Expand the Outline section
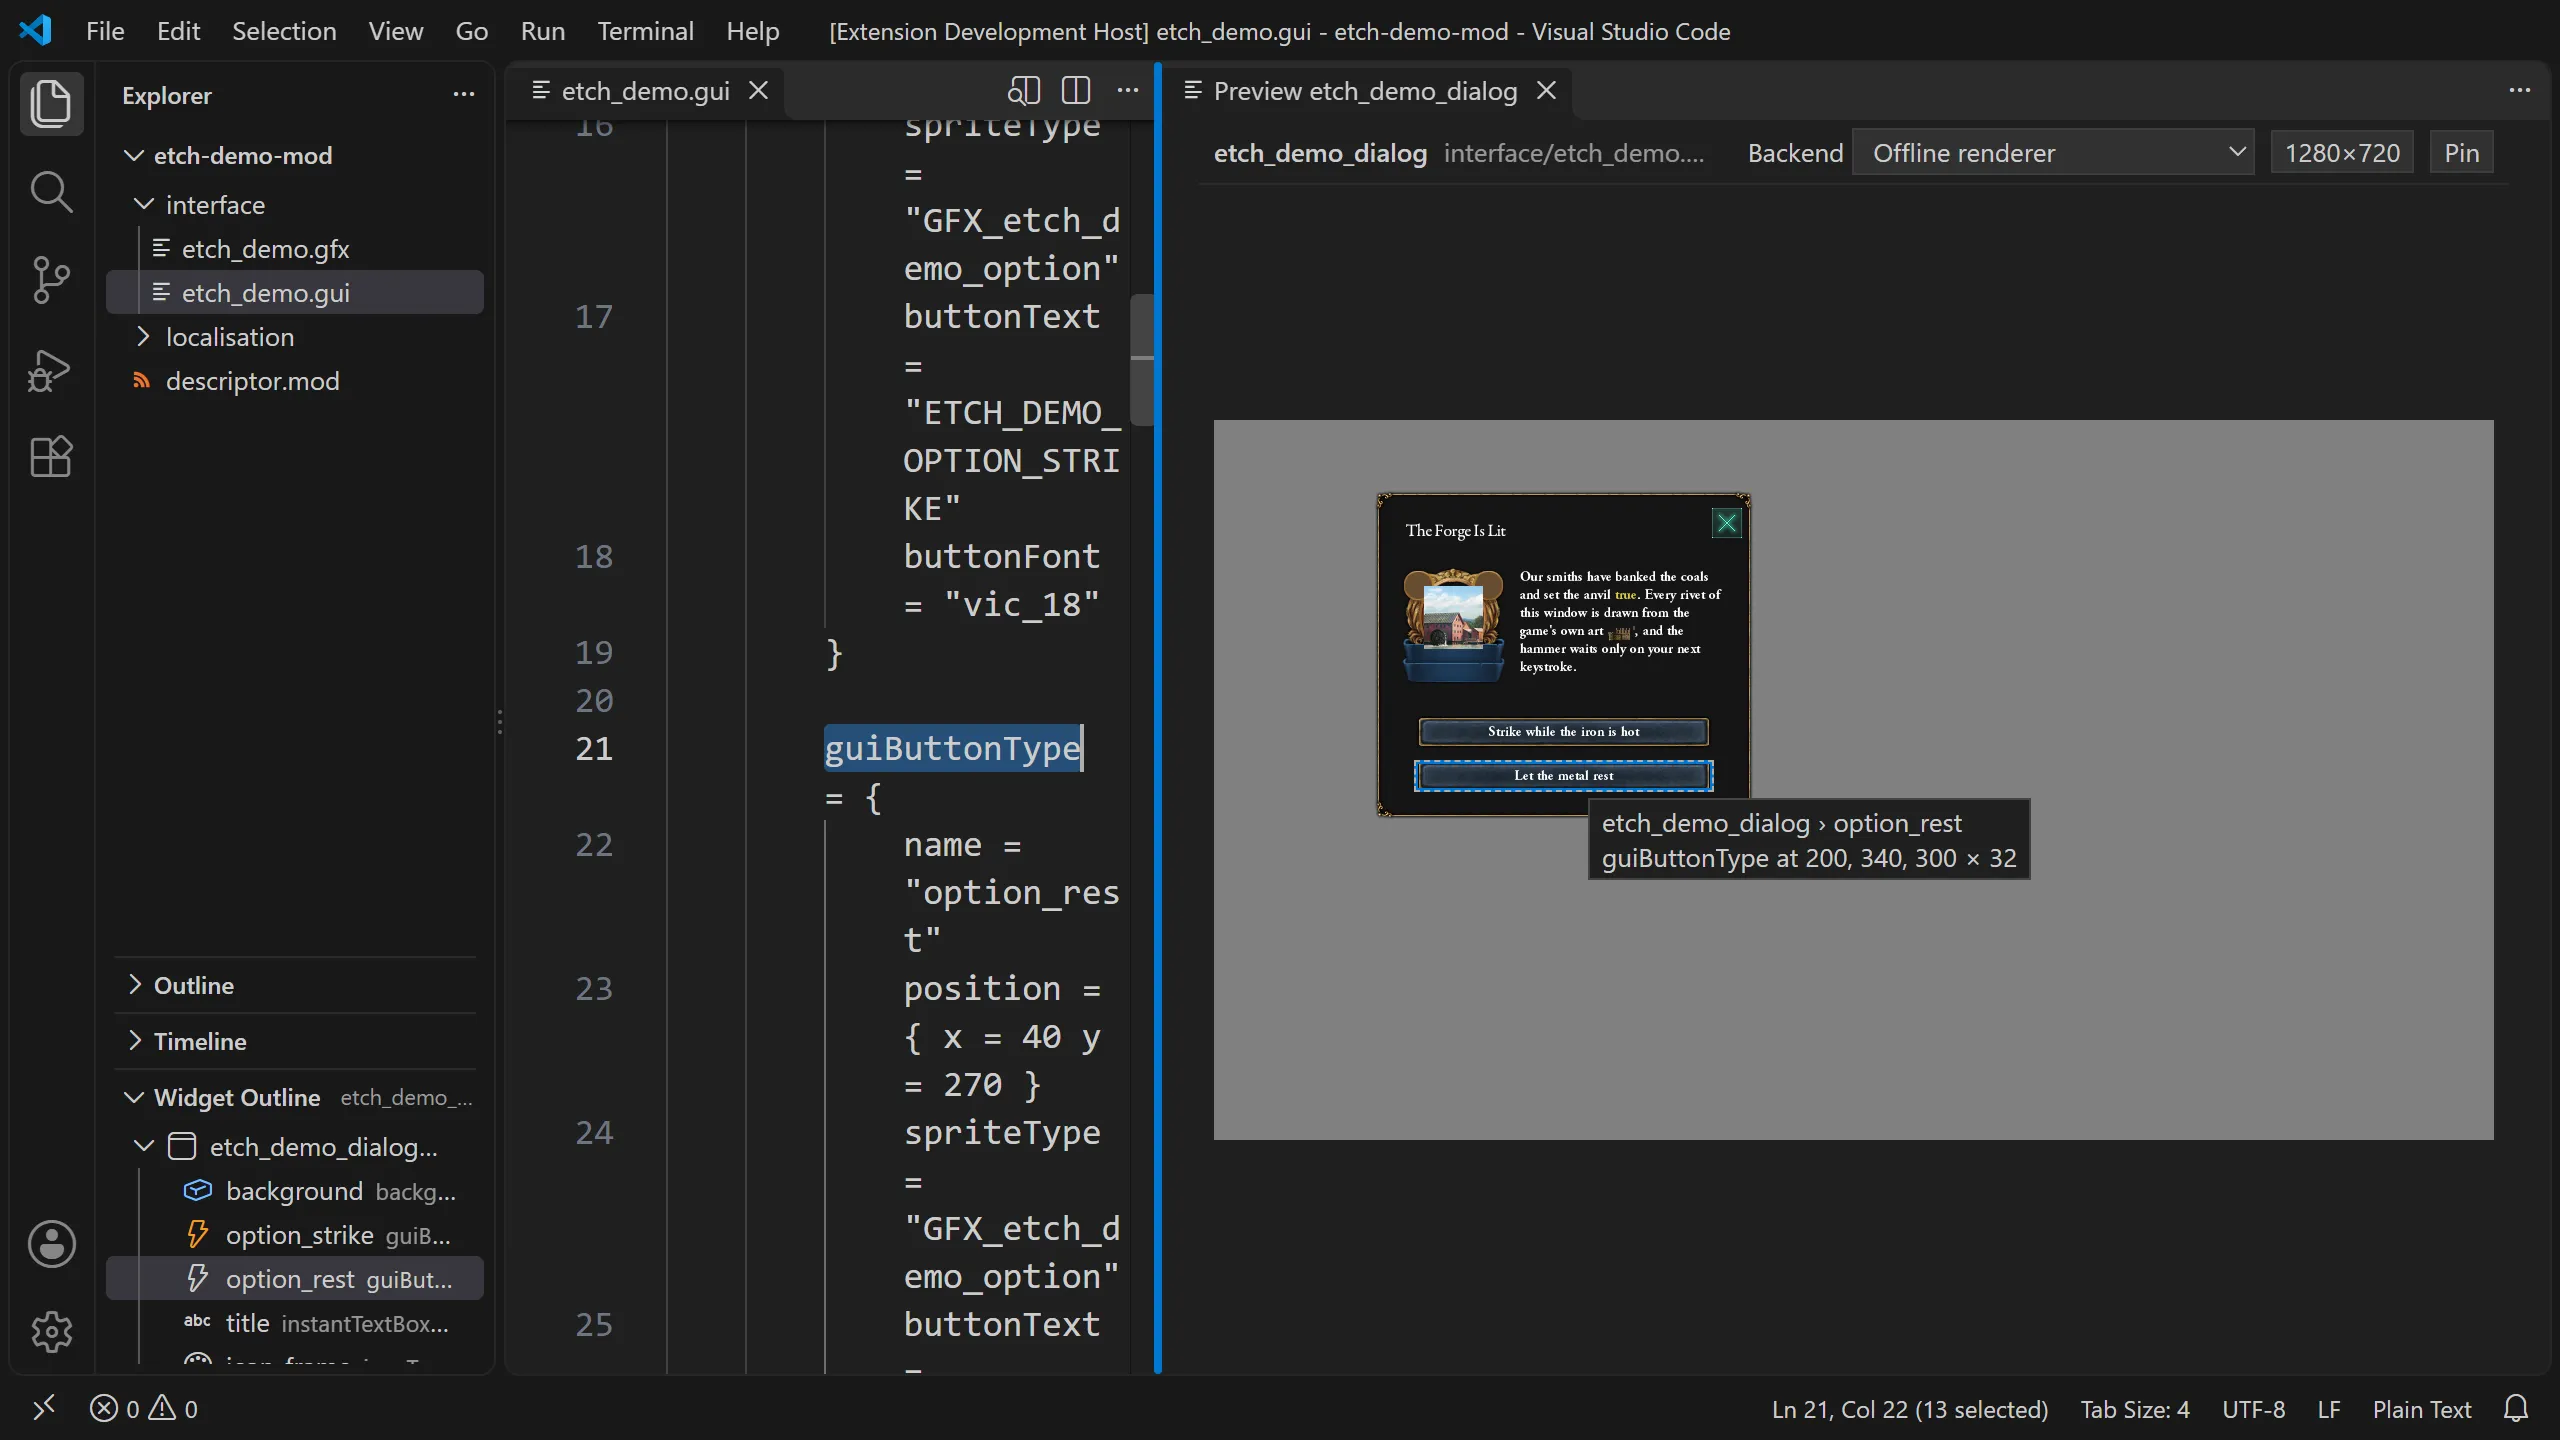Screen dimensions: 2560x1440 [295, 985]
